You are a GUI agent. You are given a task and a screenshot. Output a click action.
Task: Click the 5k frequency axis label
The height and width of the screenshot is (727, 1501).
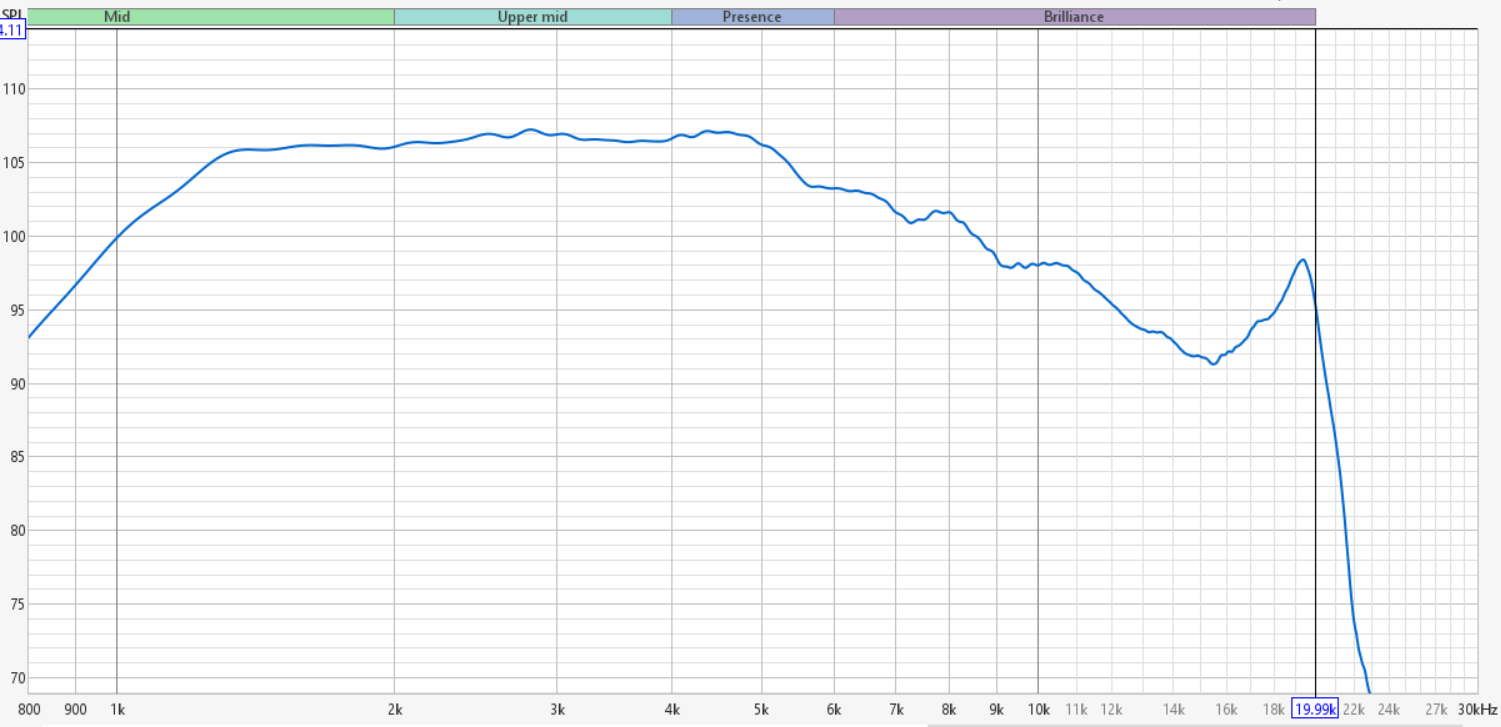[763, 709]
